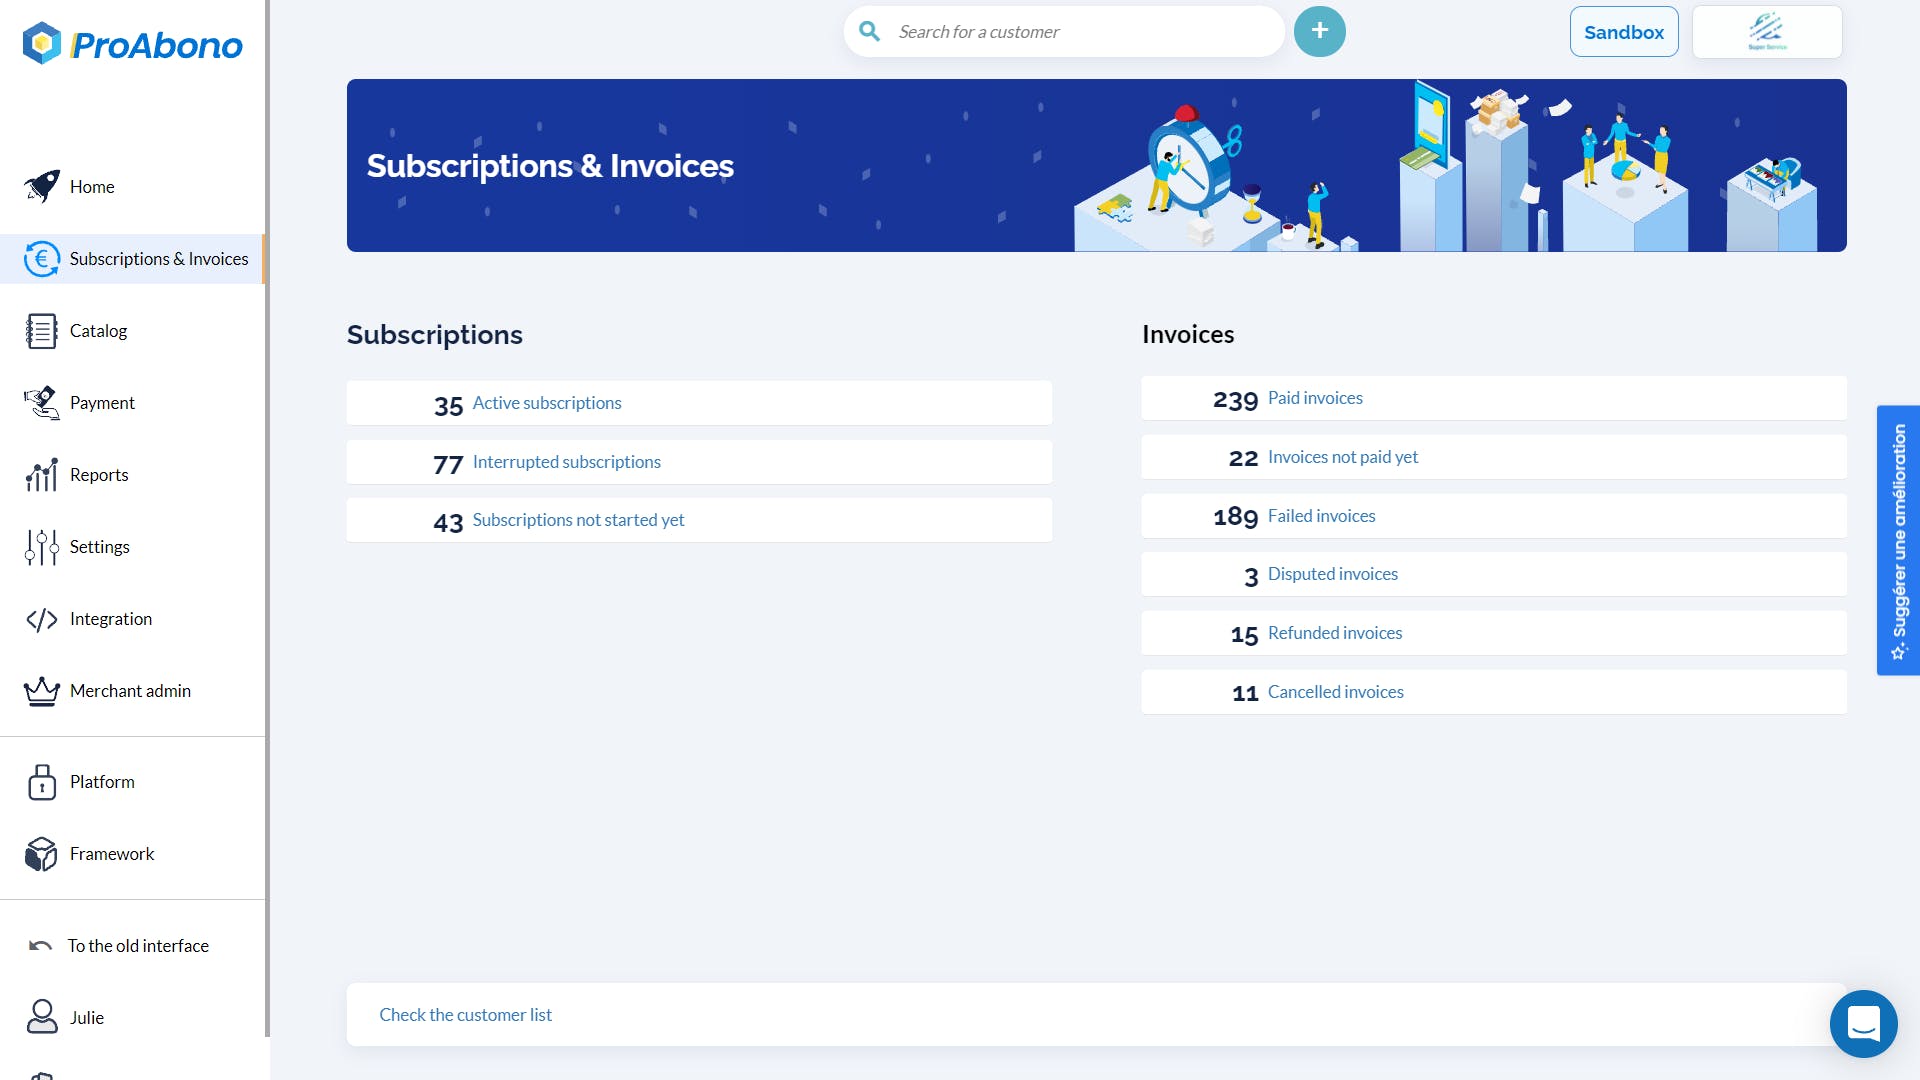Click the Home rocket icon
Screen dimensions: 1920x1080
[x=42, y=186]
